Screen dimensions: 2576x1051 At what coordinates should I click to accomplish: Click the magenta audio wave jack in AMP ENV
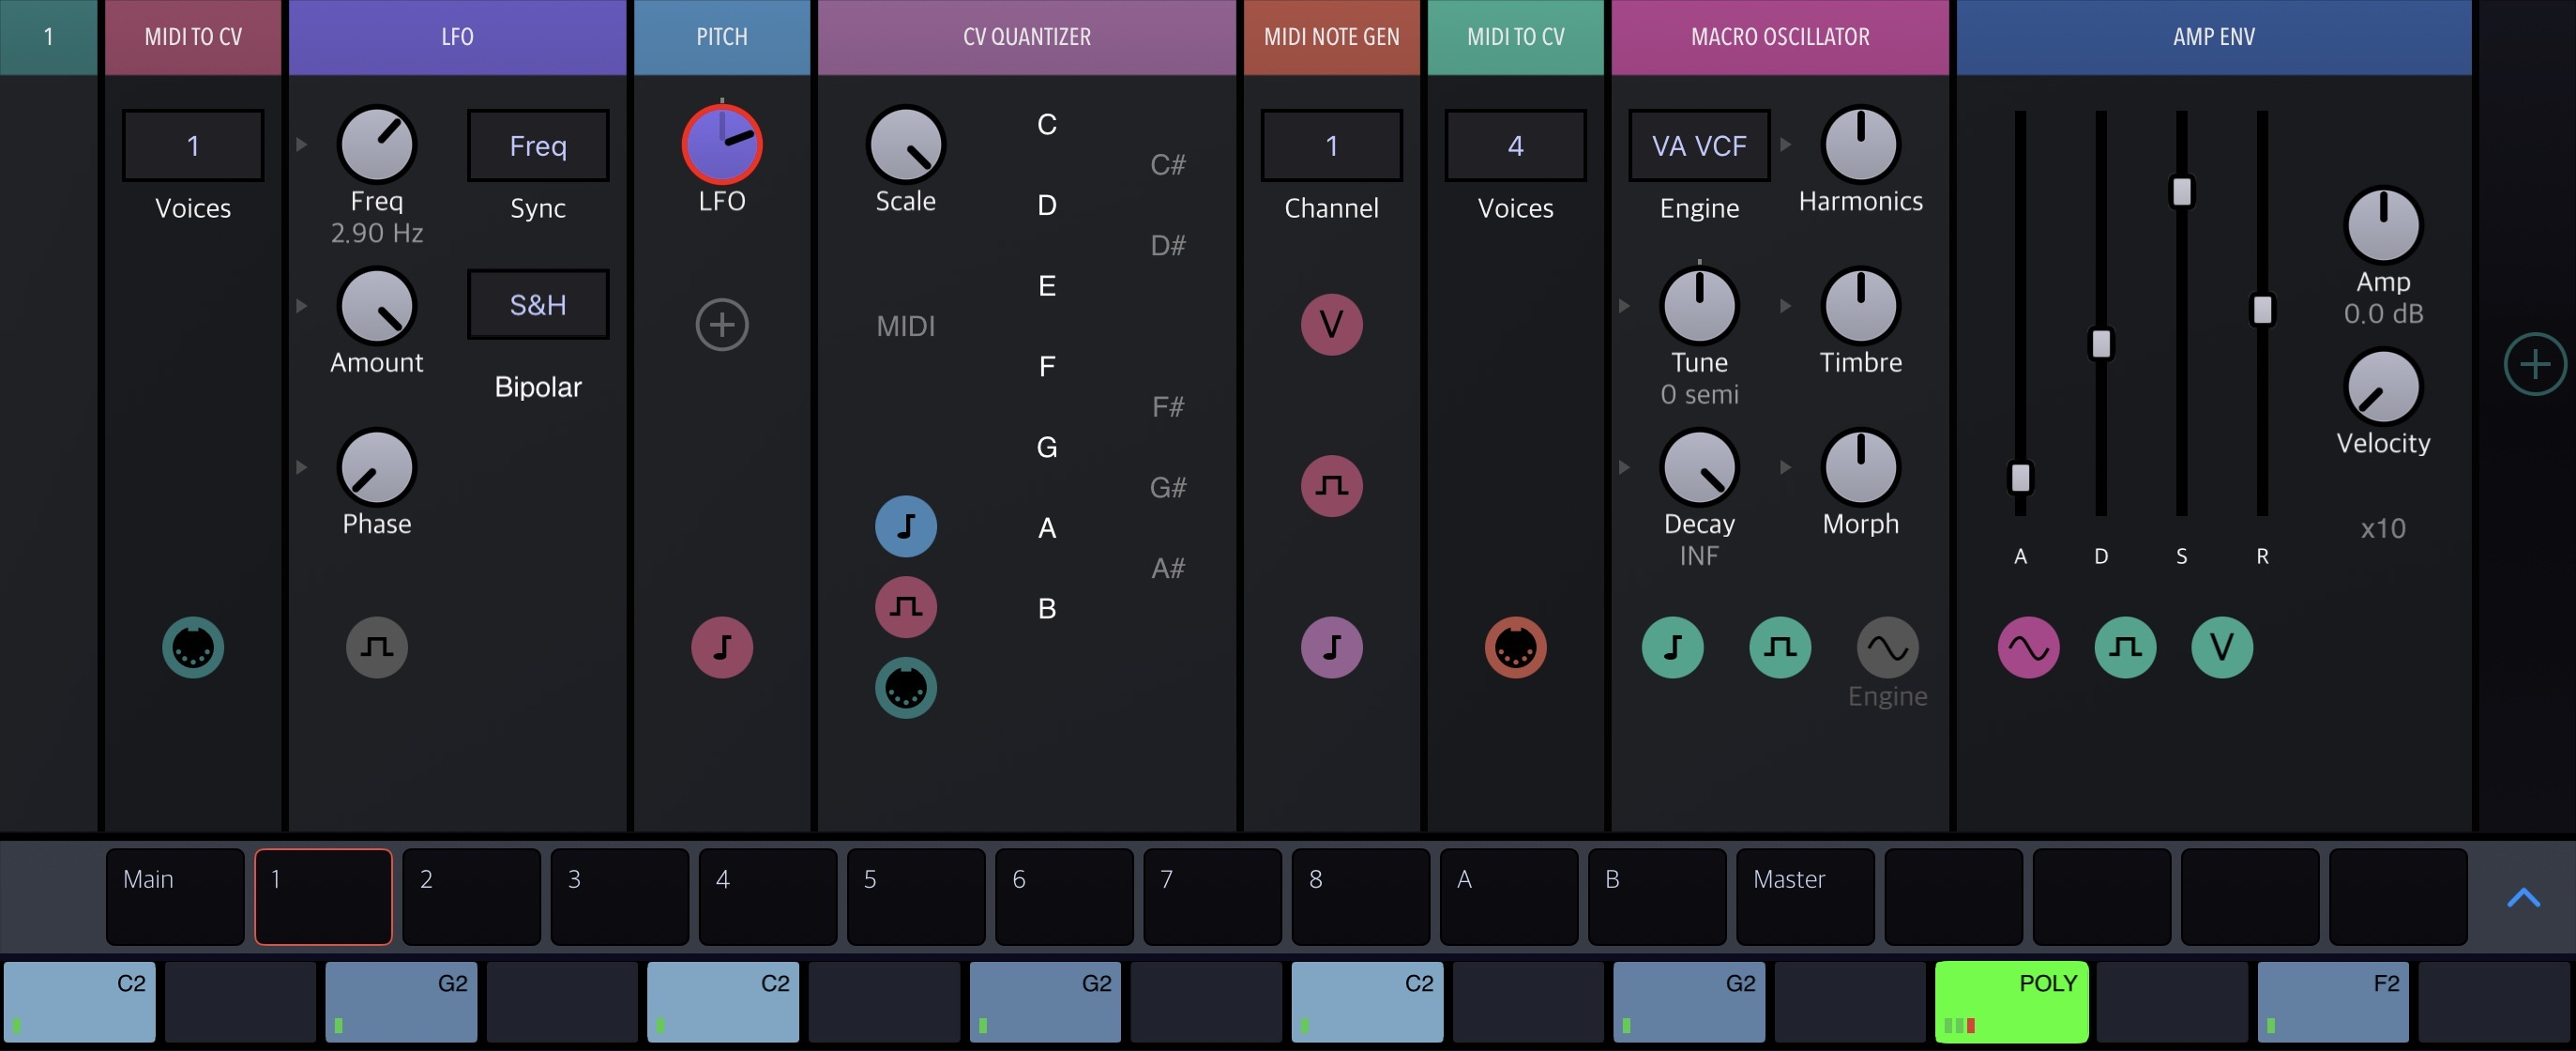[2029, 648]
